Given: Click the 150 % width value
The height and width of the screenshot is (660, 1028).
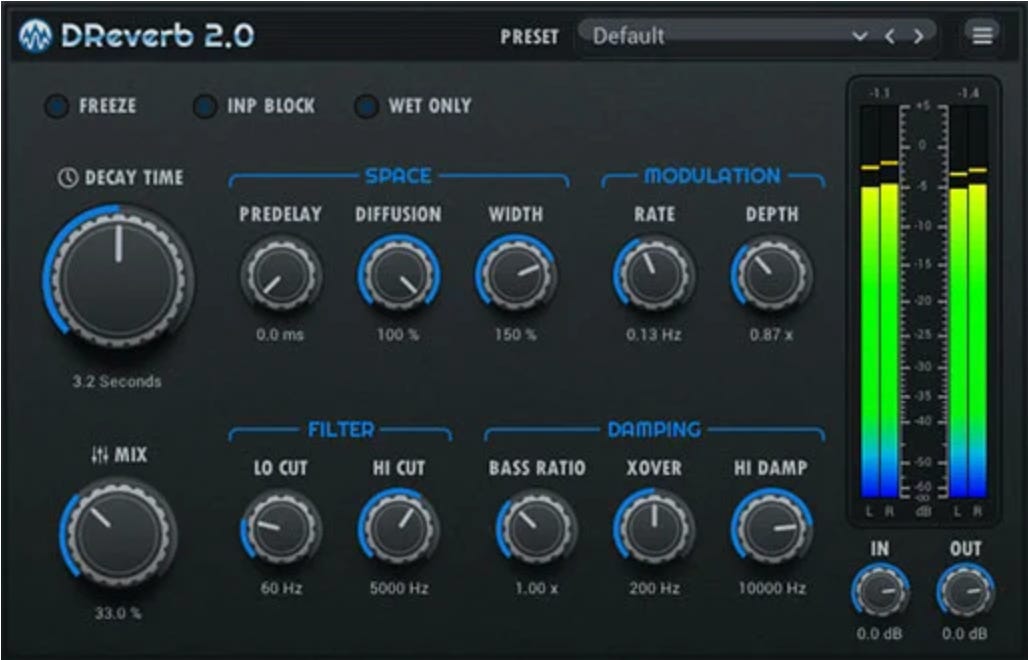Looking at the screenshot, I should pyautogui.click(x=516, y=334).
